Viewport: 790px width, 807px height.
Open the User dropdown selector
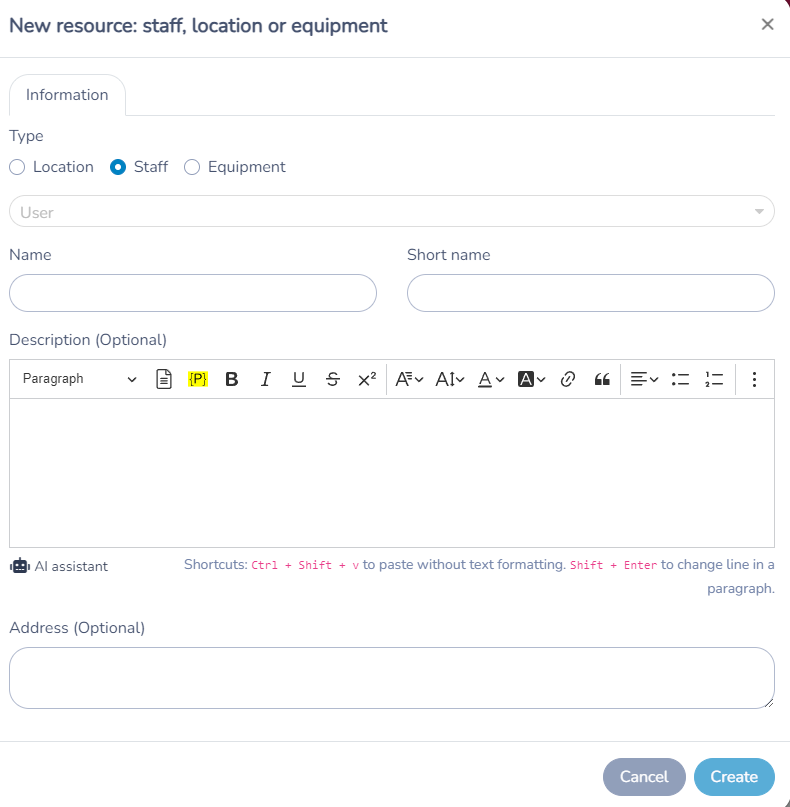tap(392, 211)
